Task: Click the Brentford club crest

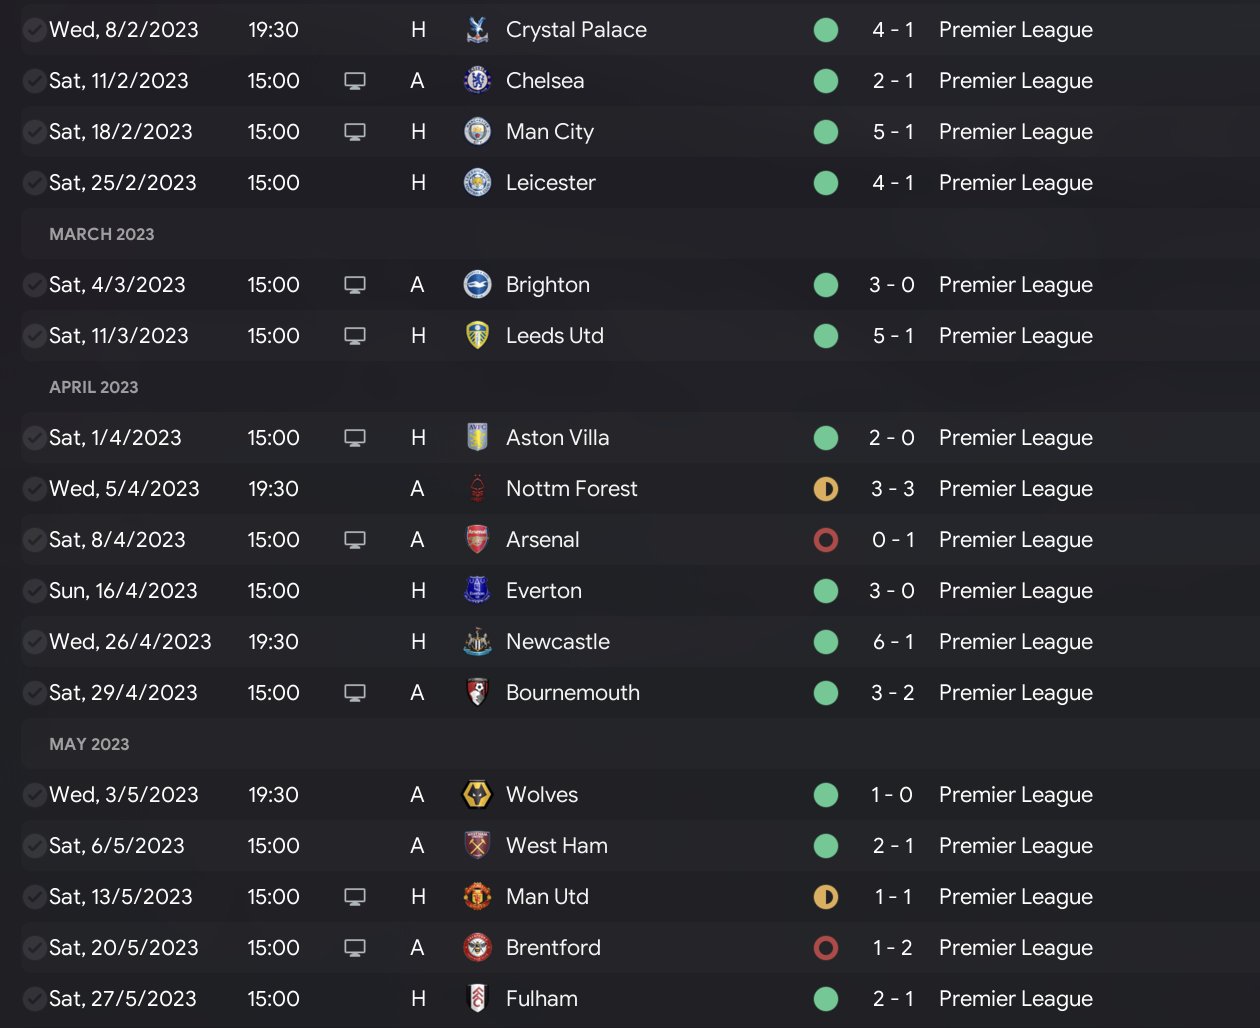Action: tap(477, 948)
